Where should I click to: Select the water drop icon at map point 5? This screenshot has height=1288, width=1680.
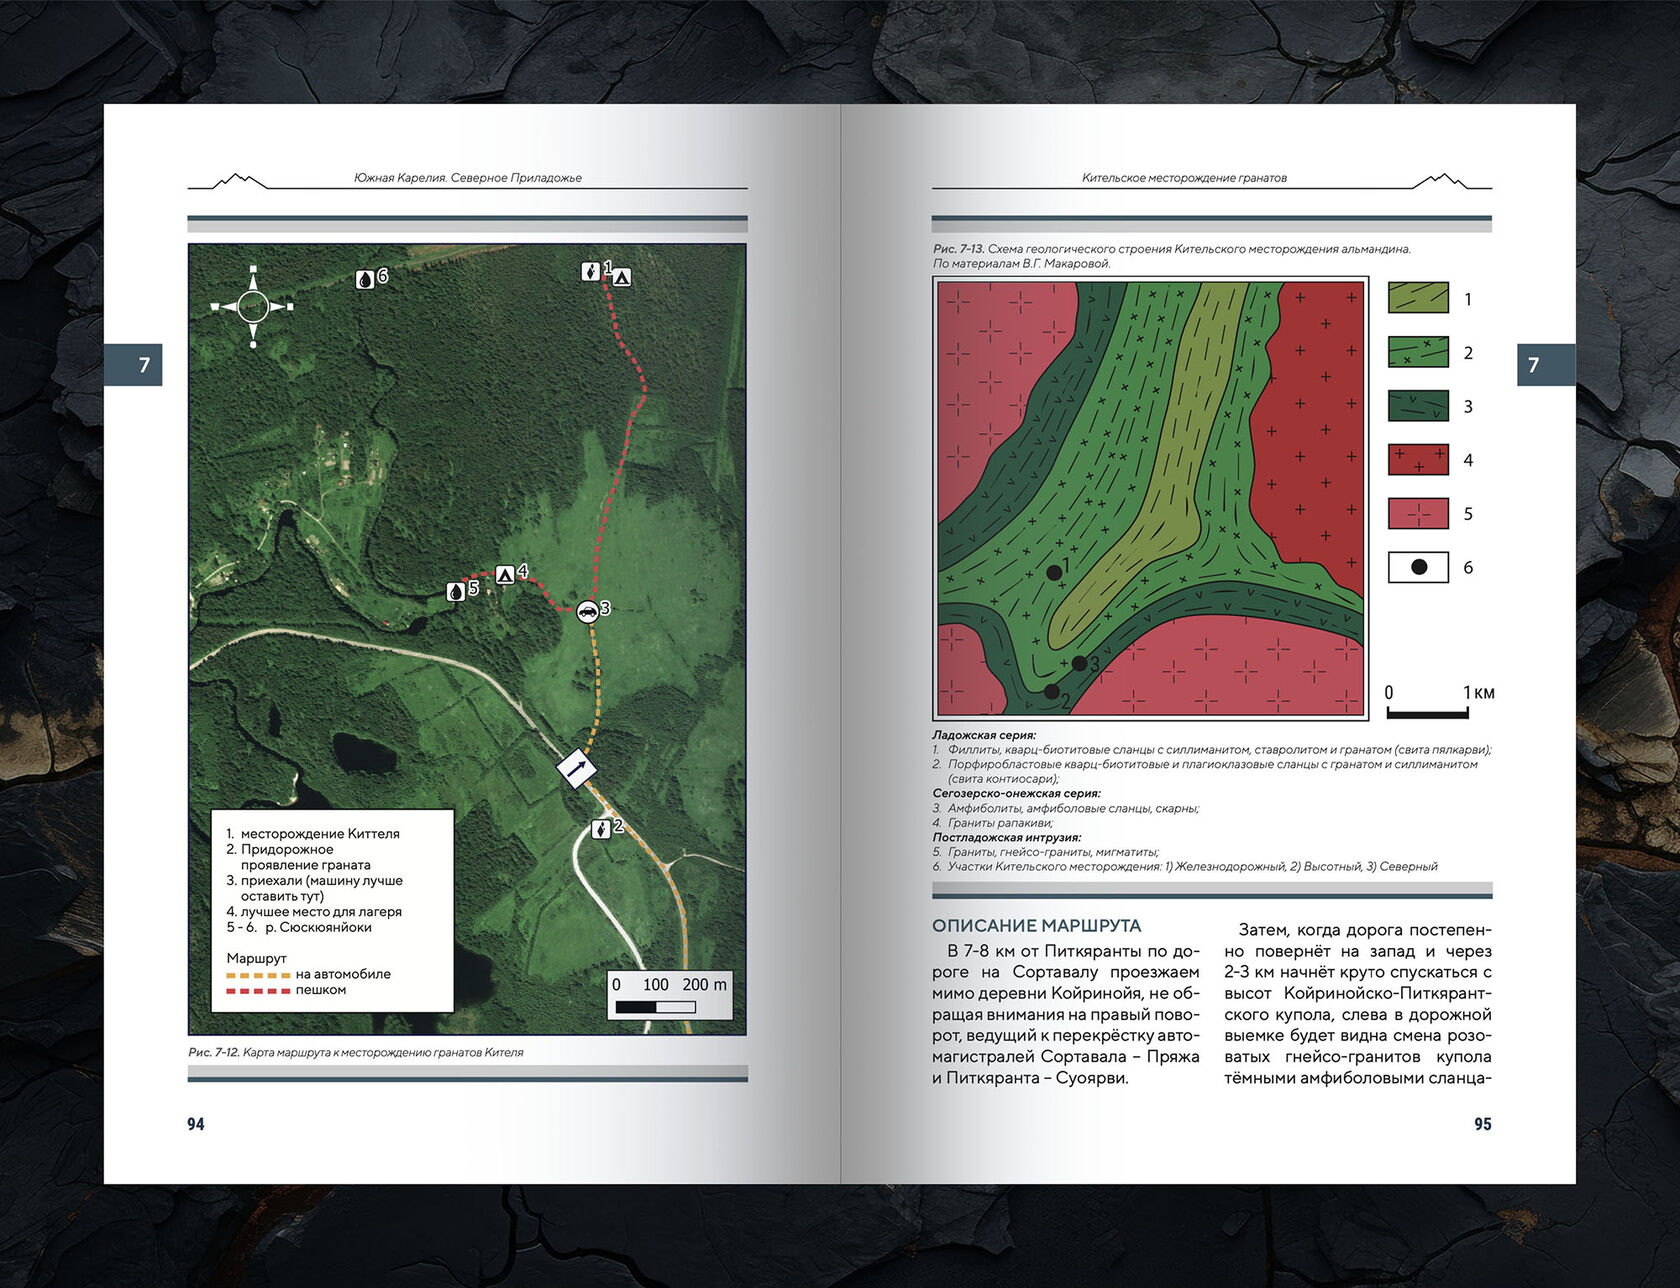coord(456,592)
